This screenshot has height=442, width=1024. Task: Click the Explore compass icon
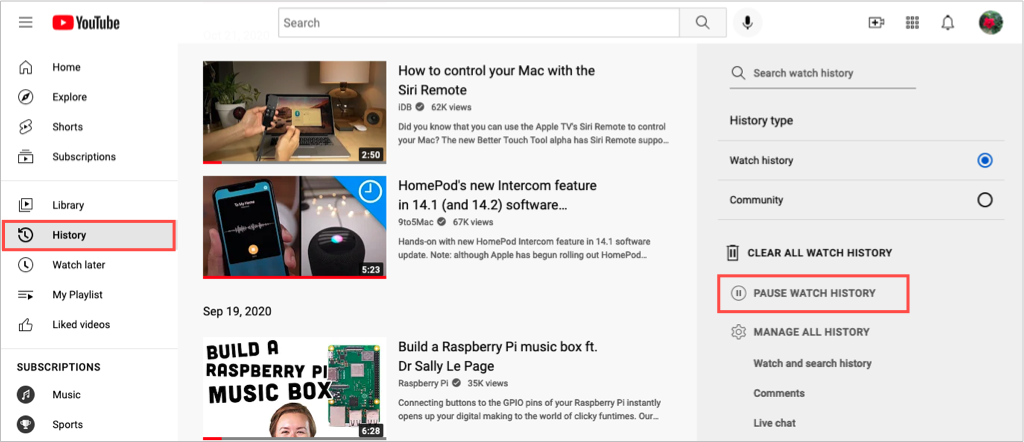[25, 97]
